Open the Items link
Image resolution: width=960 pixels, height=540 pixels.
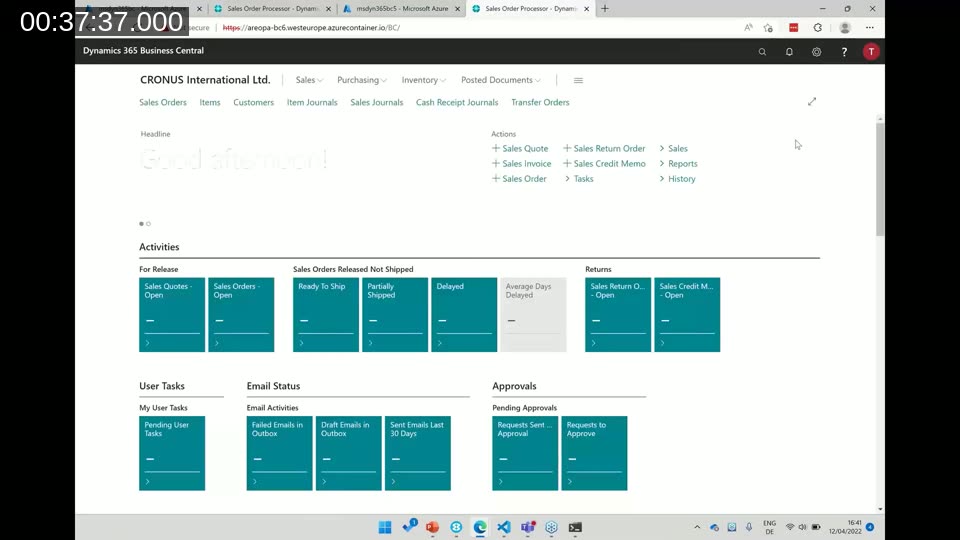pyautogui.click(x=210, y=102)
